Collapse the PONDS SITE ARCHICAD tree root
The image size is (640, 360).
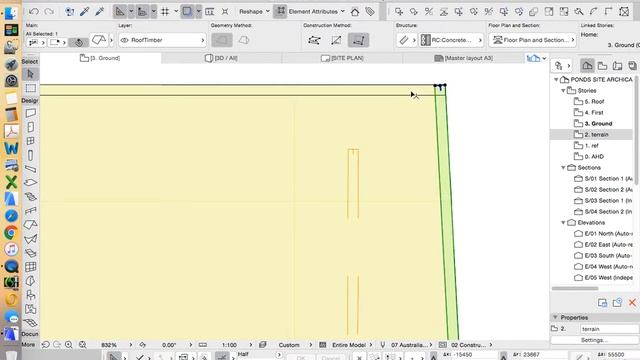[x=556, y=79]
